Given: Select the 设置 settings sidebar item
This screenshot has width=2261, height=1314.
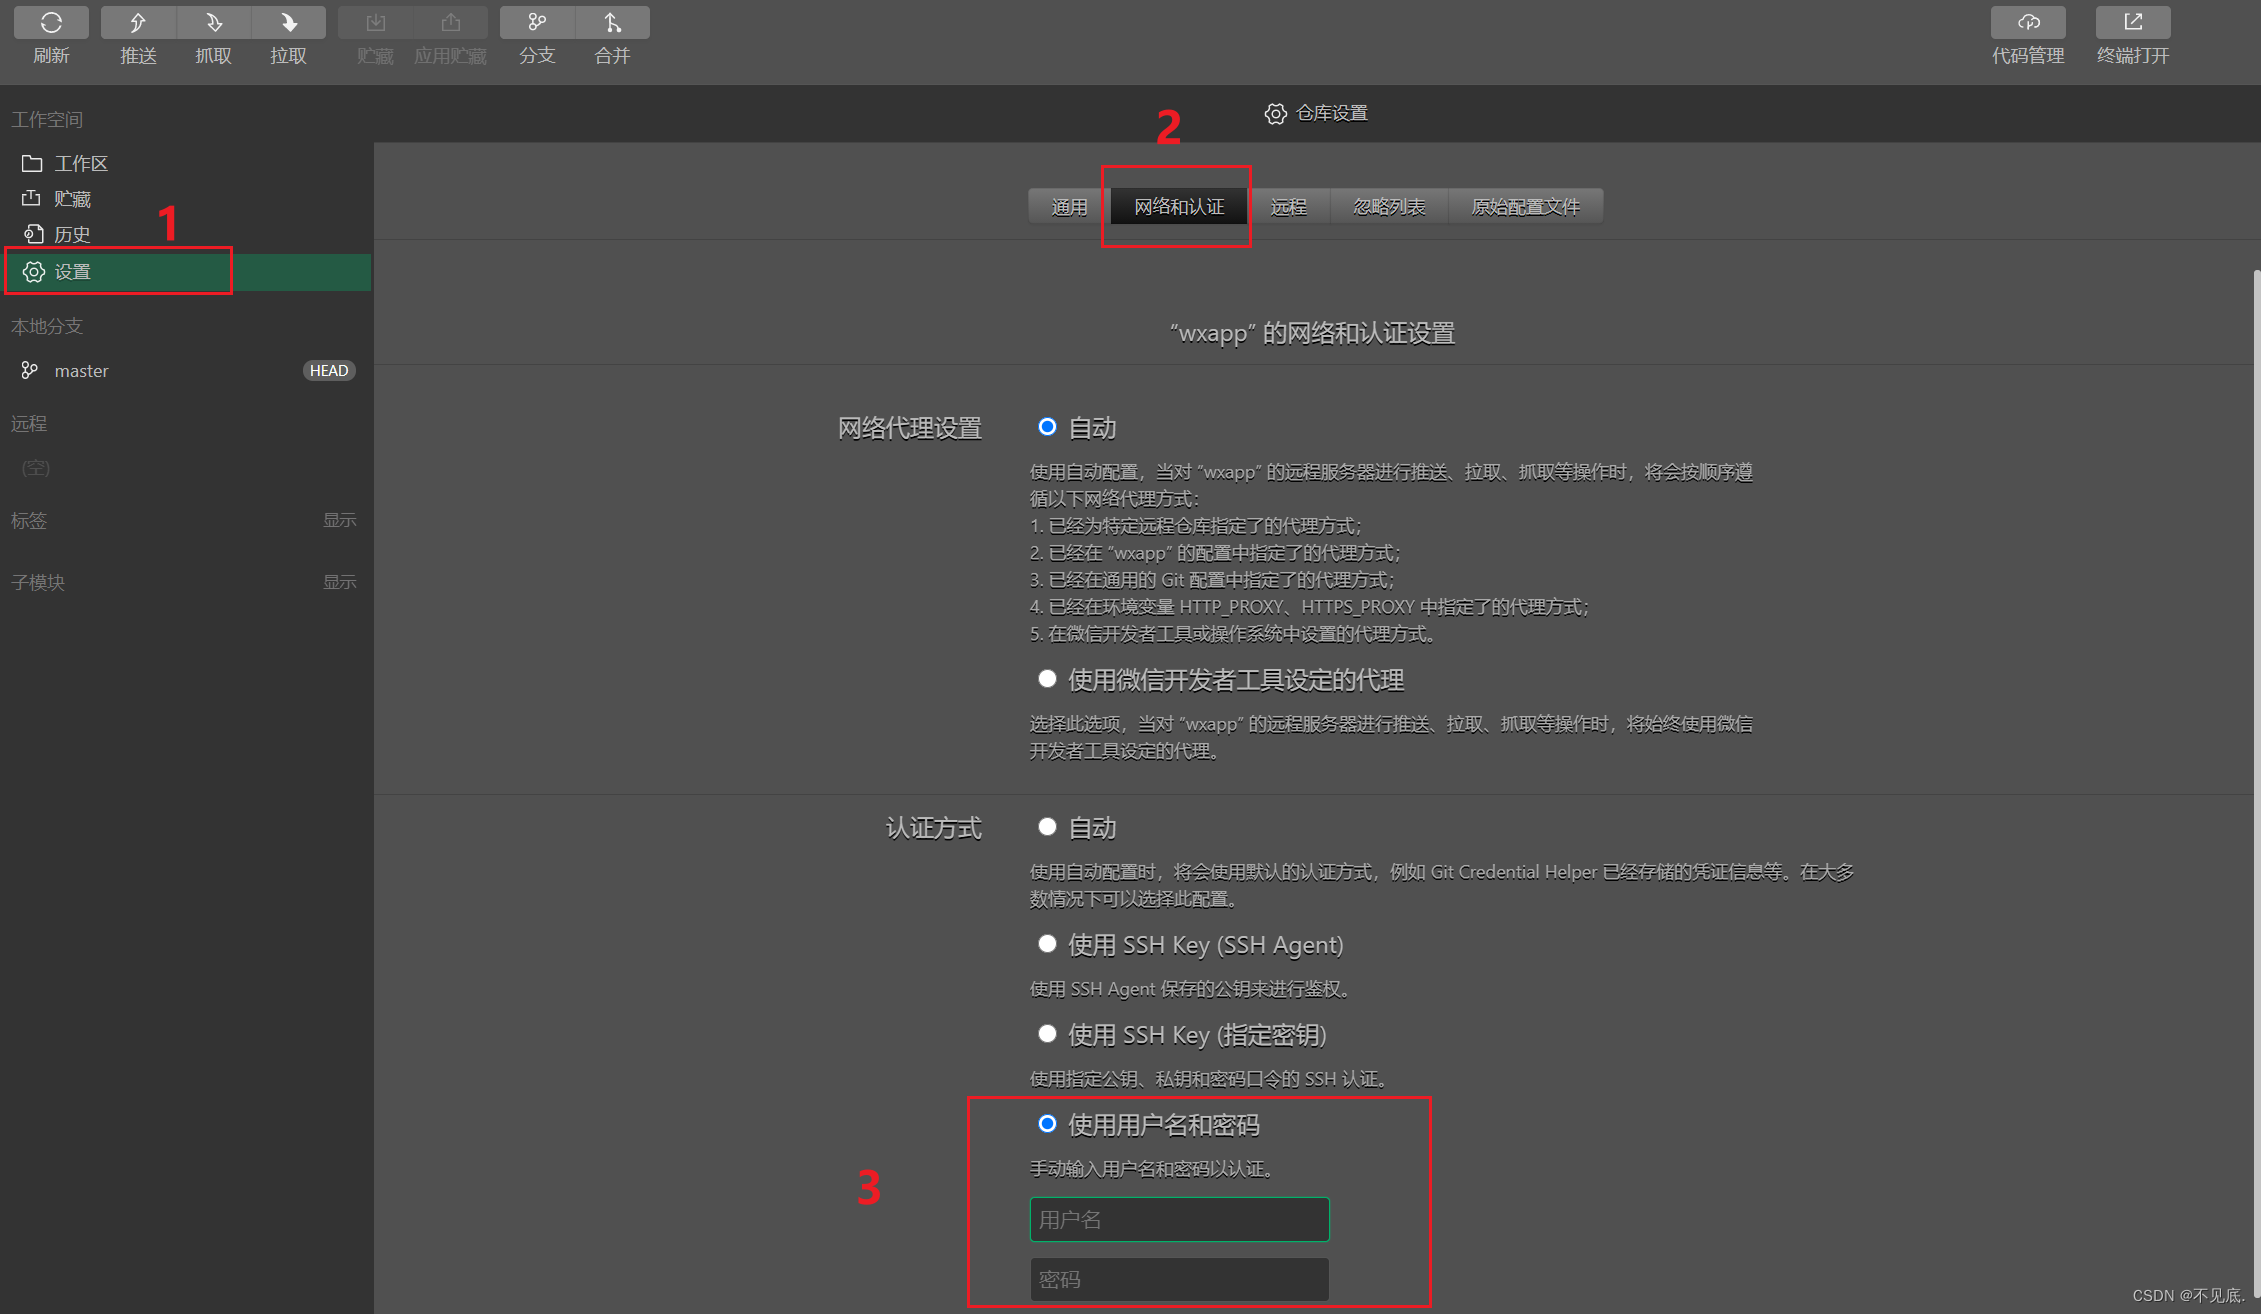Looking at the screenshot, I should point(186,272).
